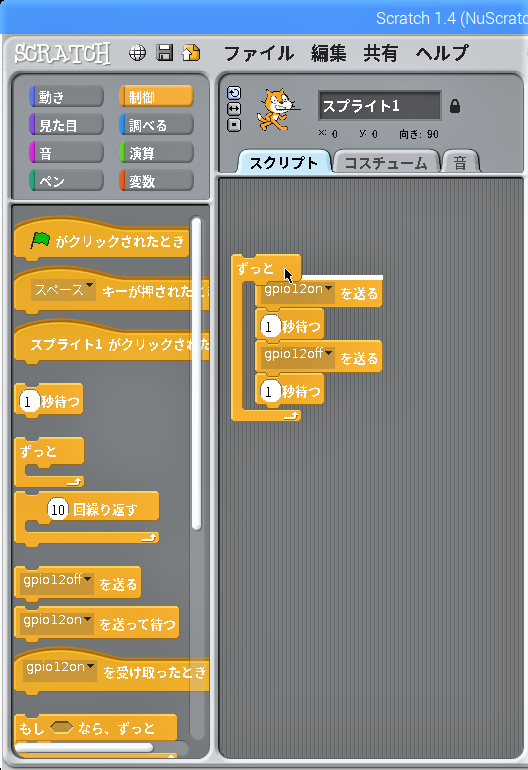Screen dimensions: 528x770
Task: Click the スプライト1 sprite name field
Action: [380, 106]
